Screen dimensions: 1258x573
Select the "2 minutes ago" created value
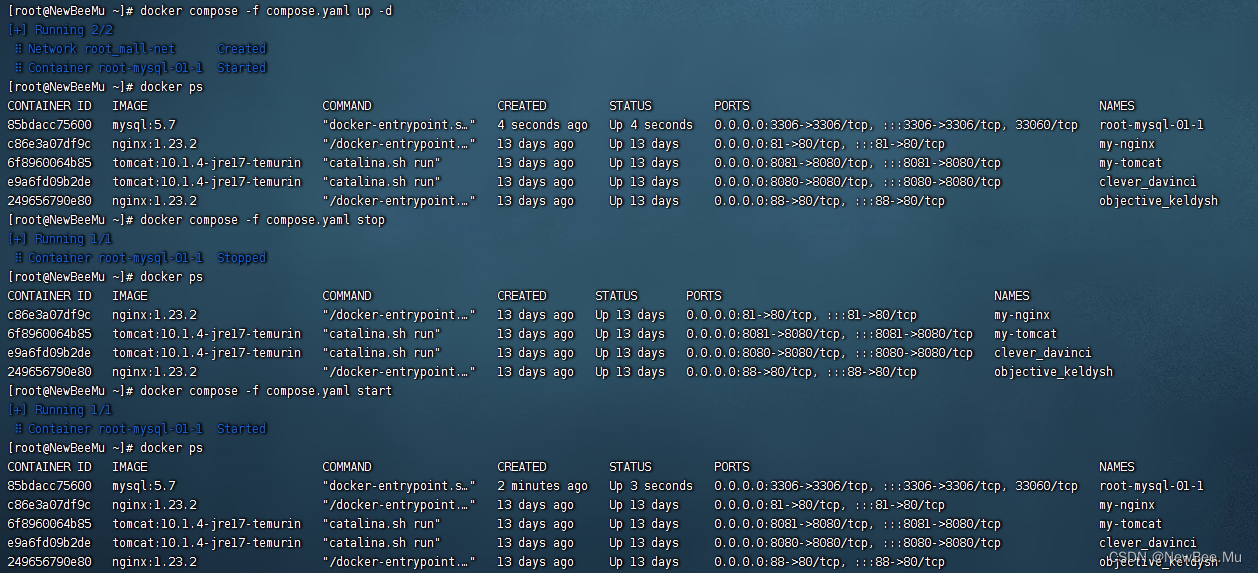click(543, 486)
